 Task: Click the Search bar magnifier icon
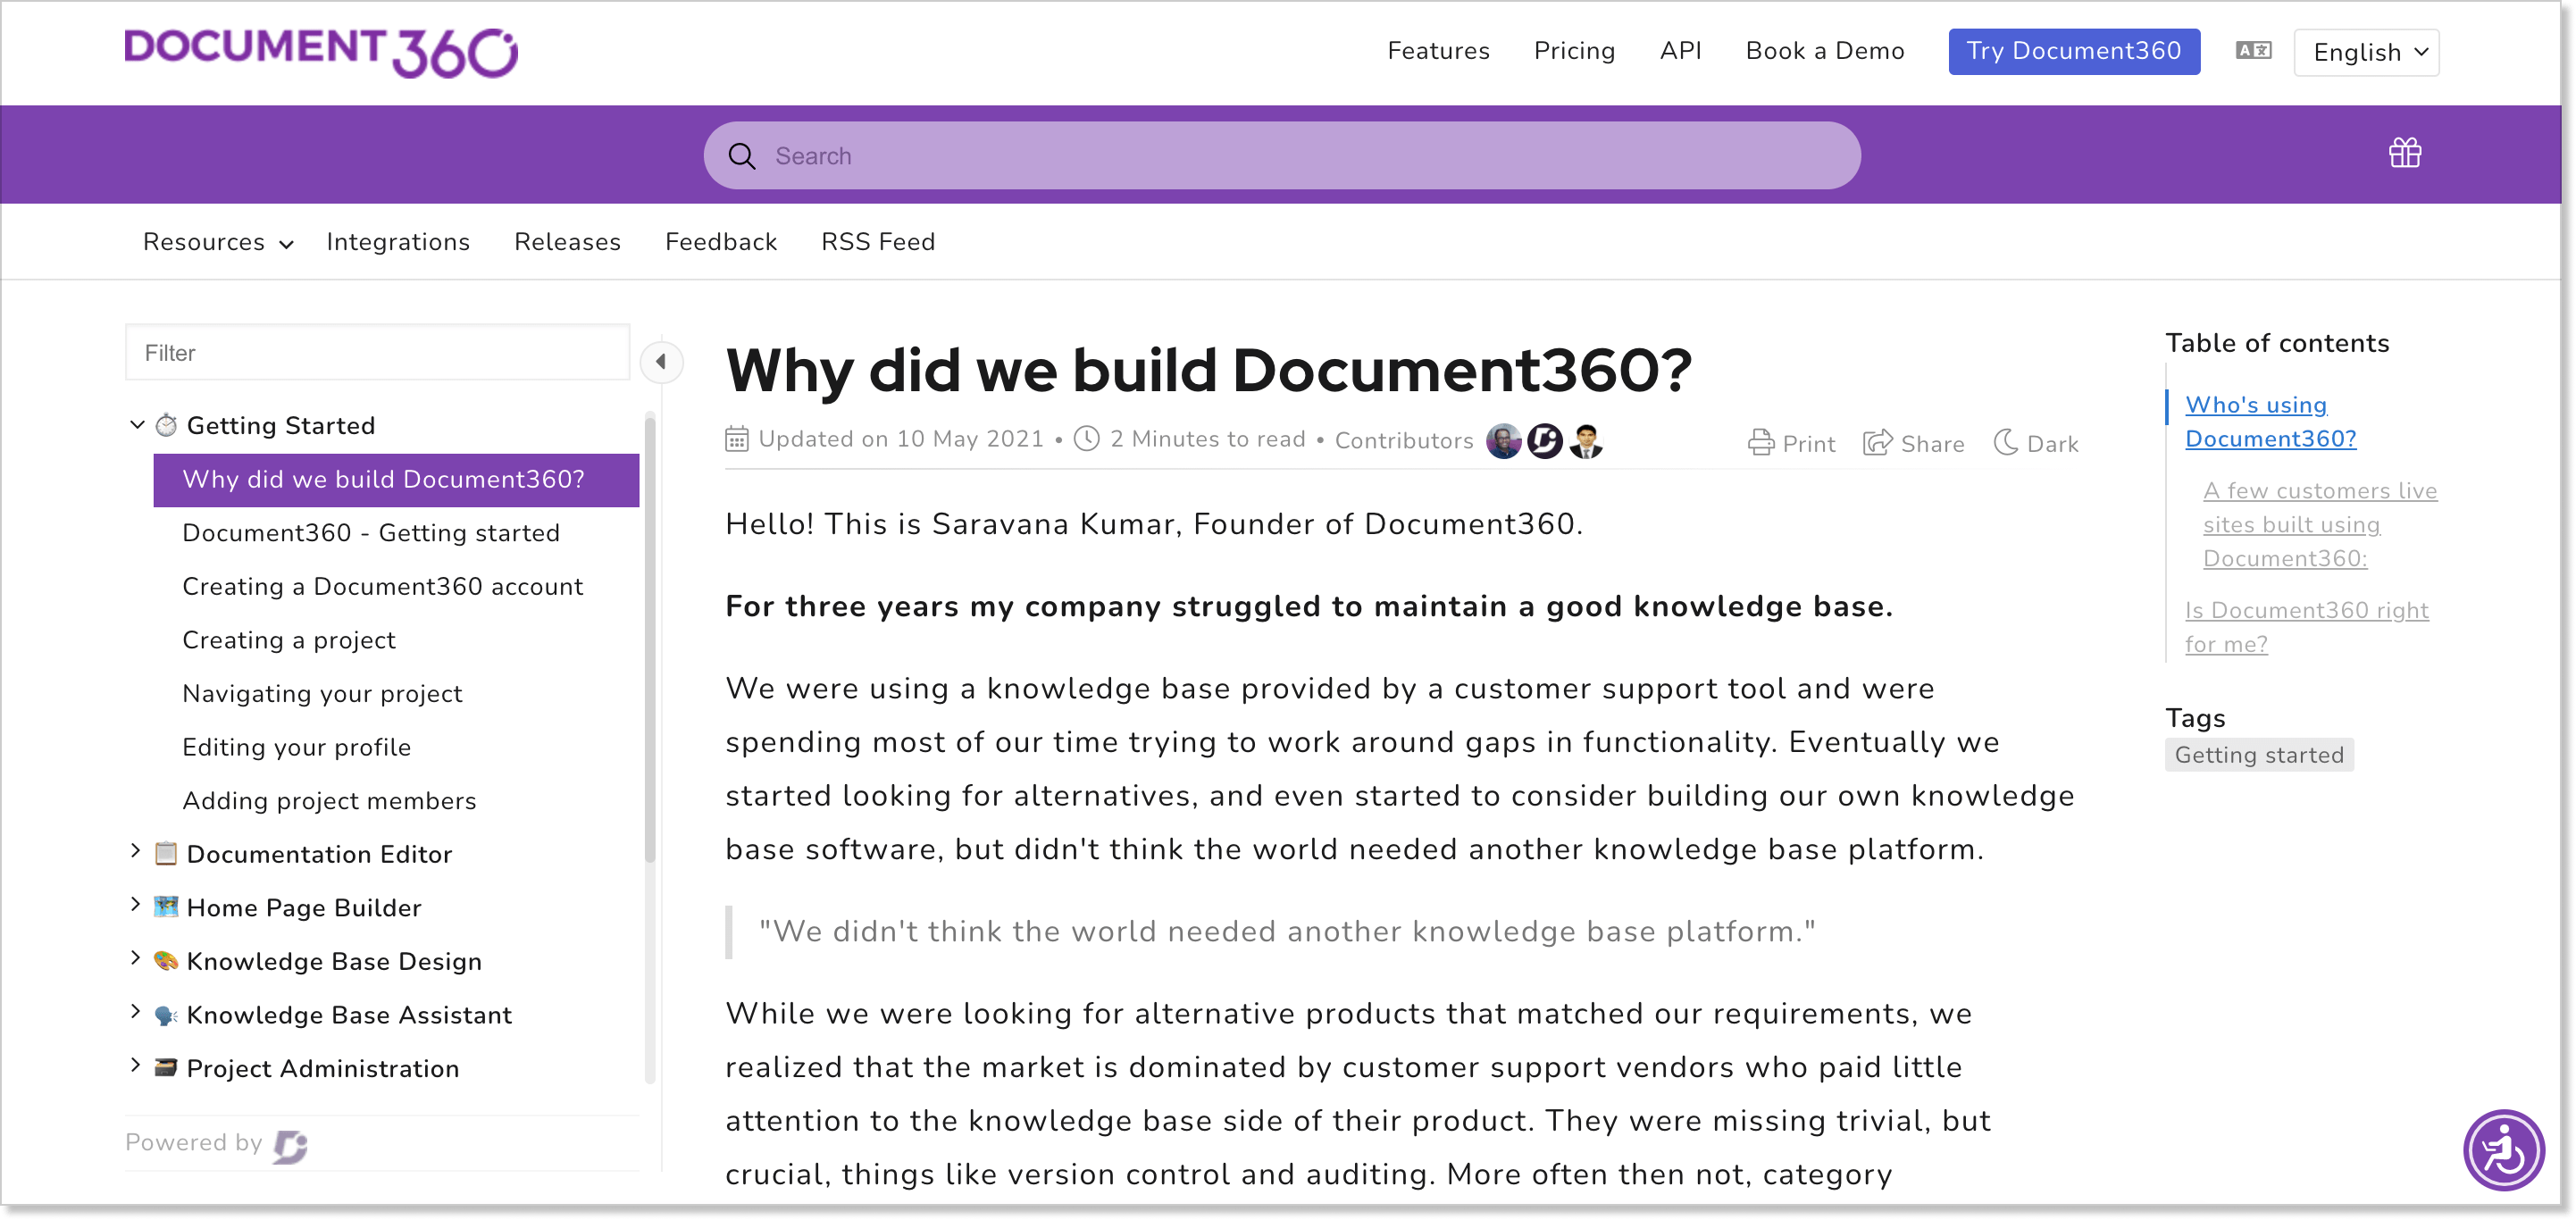(x=744, y=156)
